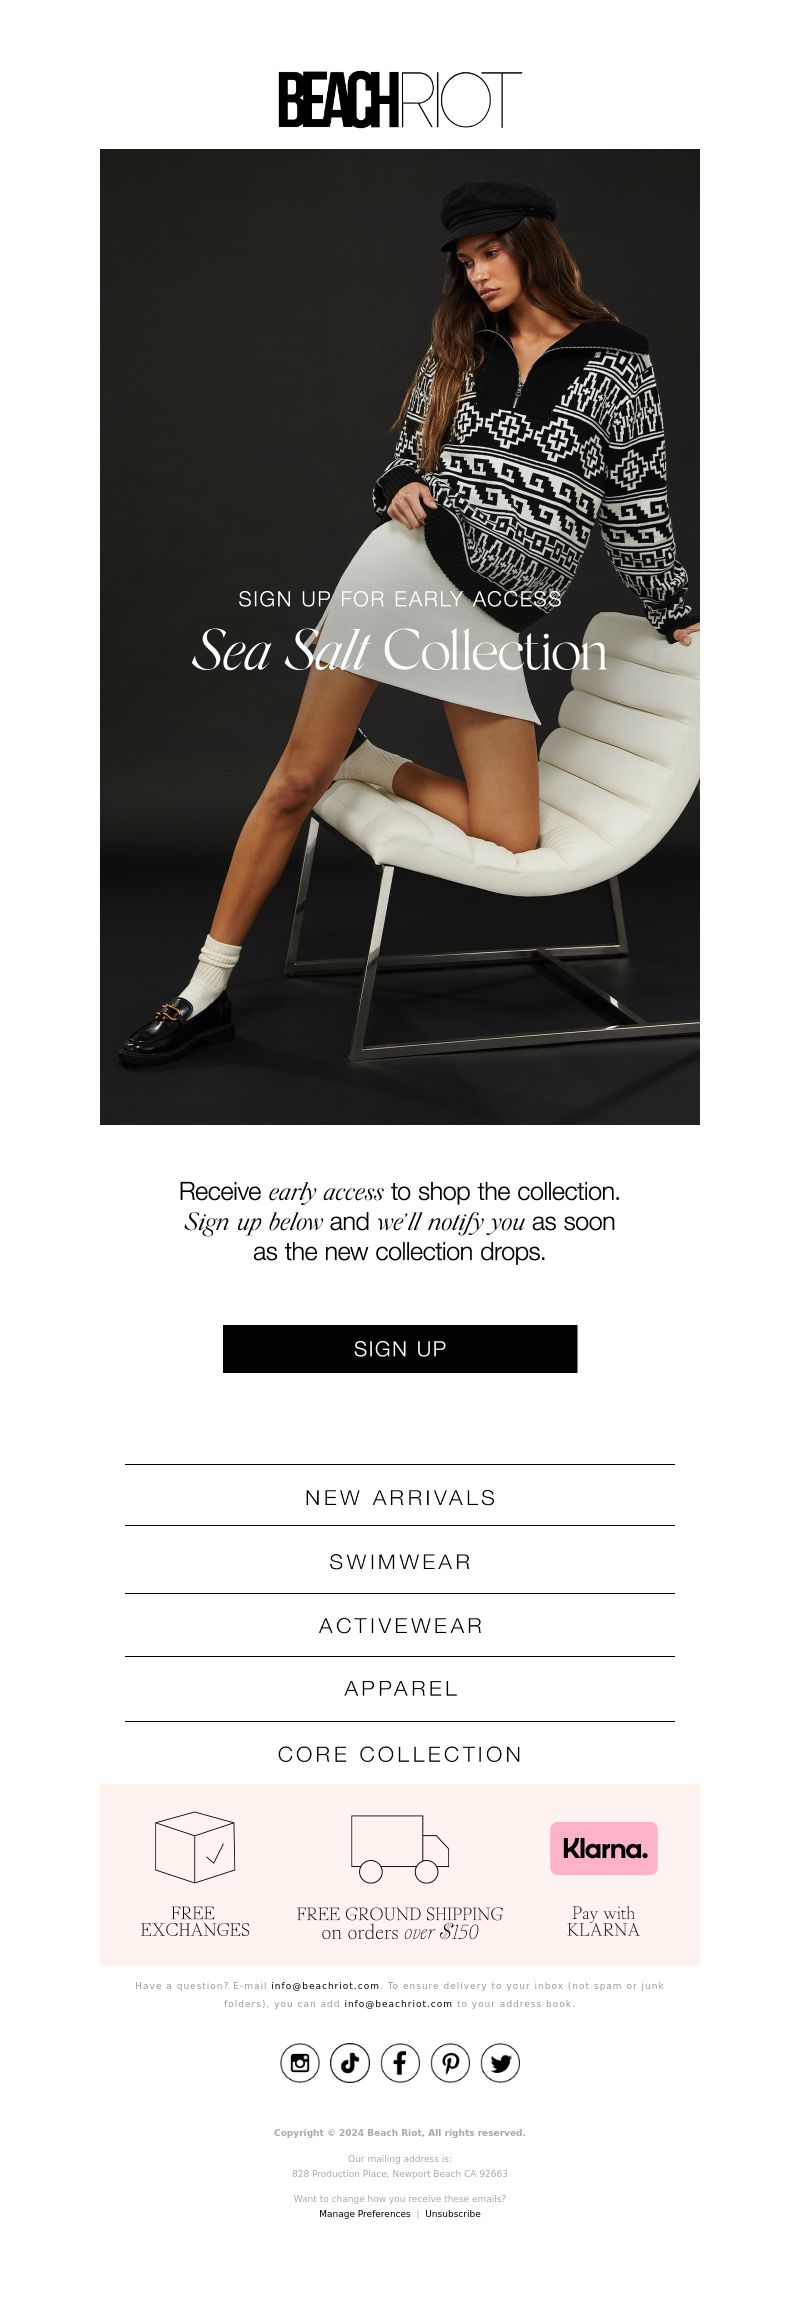Click the Unsubscribe link

(453, 2213)
